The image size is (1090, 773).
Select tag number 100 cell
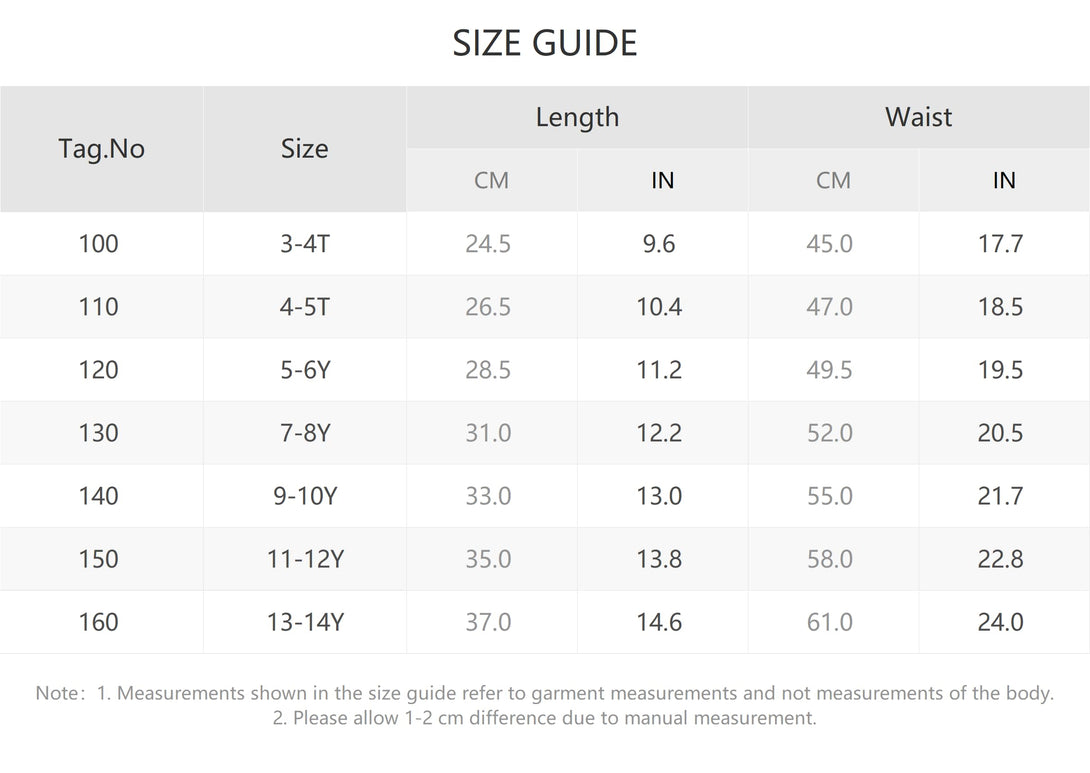[x=98, y=244]
